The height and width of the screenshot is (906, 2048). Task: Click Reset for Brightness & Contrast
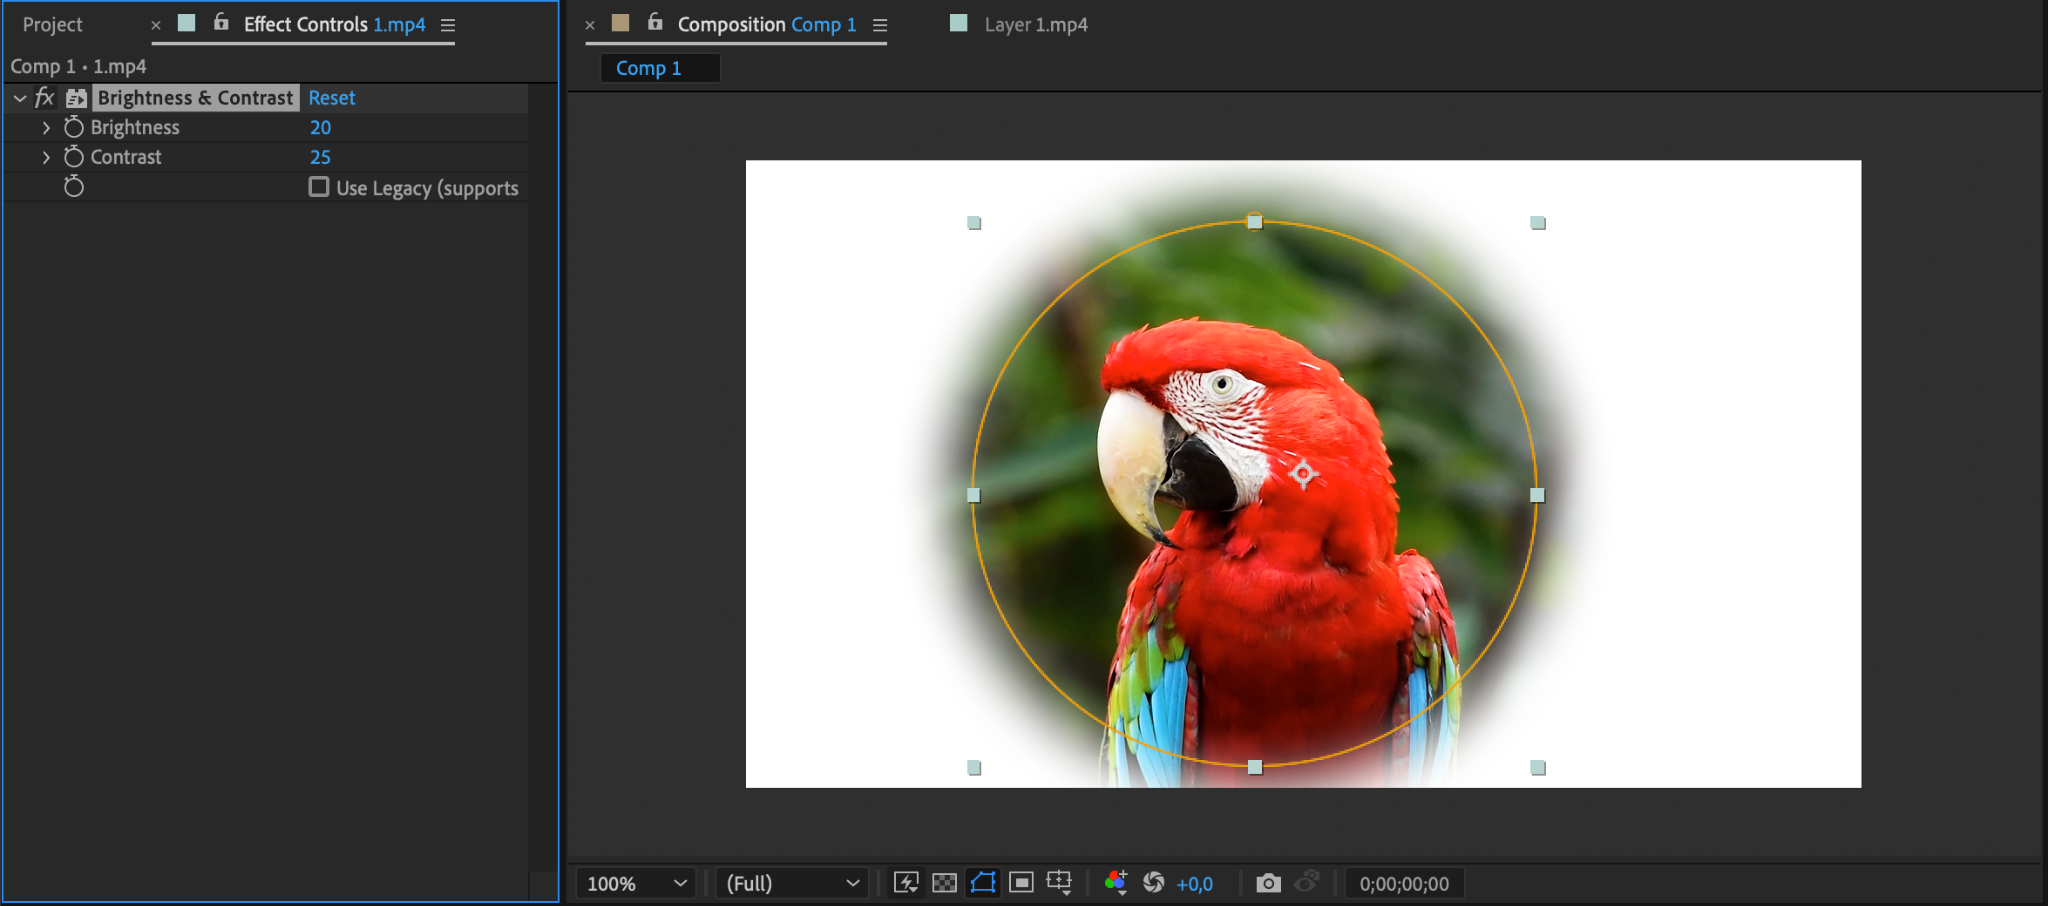click(331, 98)
